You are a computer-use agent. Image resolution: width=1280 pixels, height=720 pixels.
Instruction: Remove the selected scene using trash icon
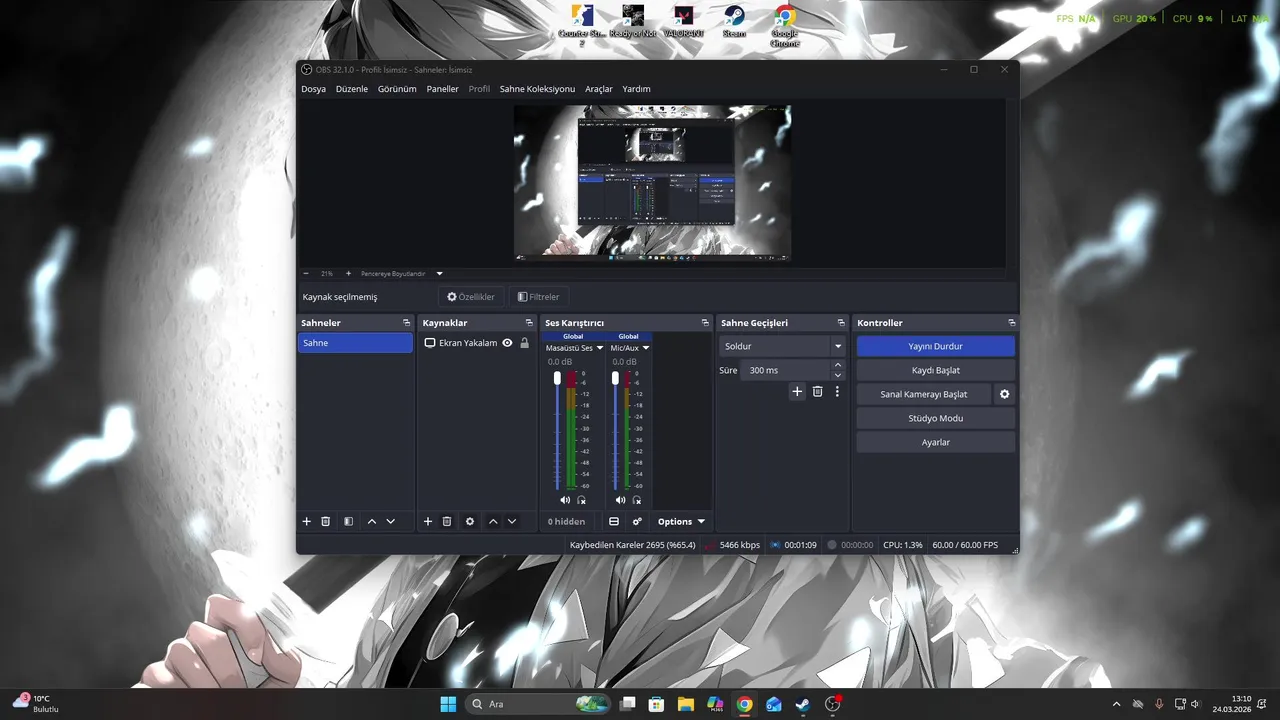point(325,522)
